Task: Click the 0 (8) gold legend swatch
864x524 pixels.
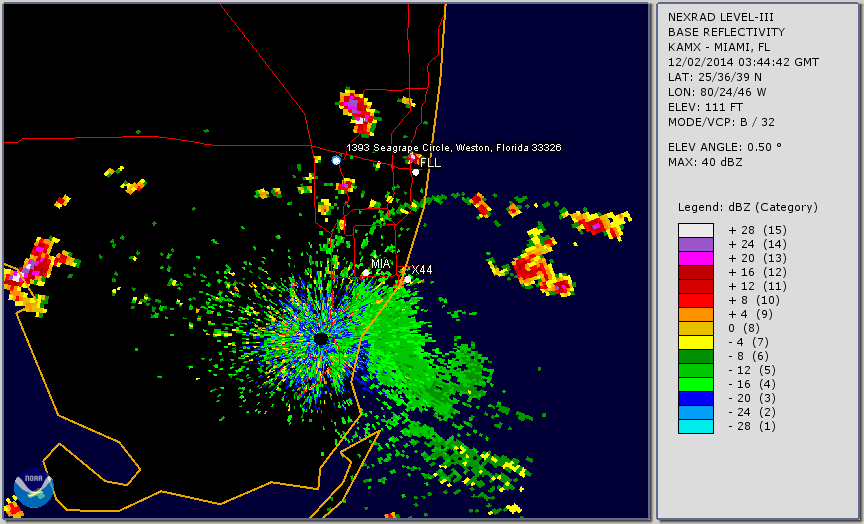Action: pos(695,328)
